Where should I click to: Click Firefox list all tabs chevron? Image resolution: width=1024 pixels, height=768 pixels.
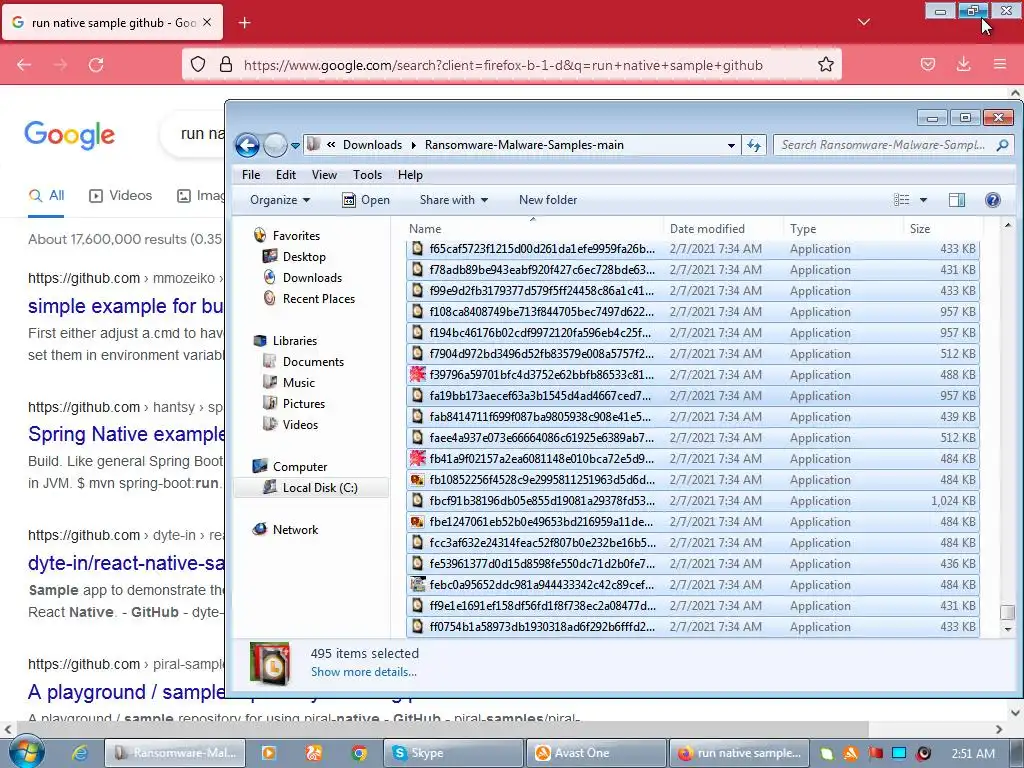click(x=864, y=22)
